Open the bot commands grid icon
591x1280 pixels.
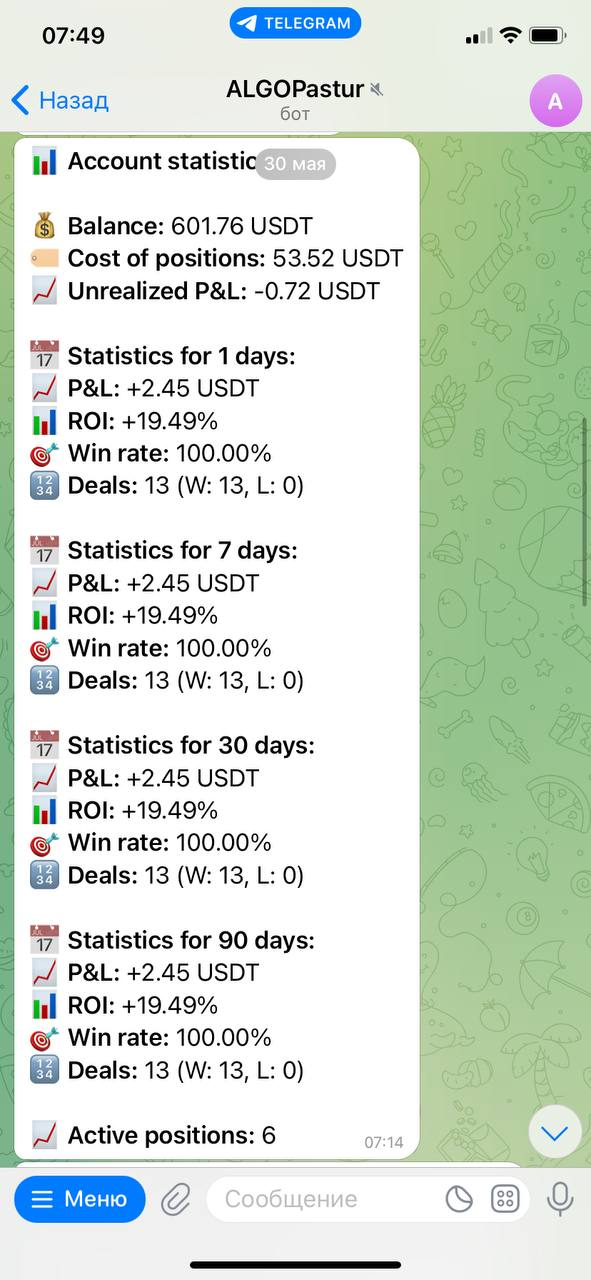pos(505,1199)
